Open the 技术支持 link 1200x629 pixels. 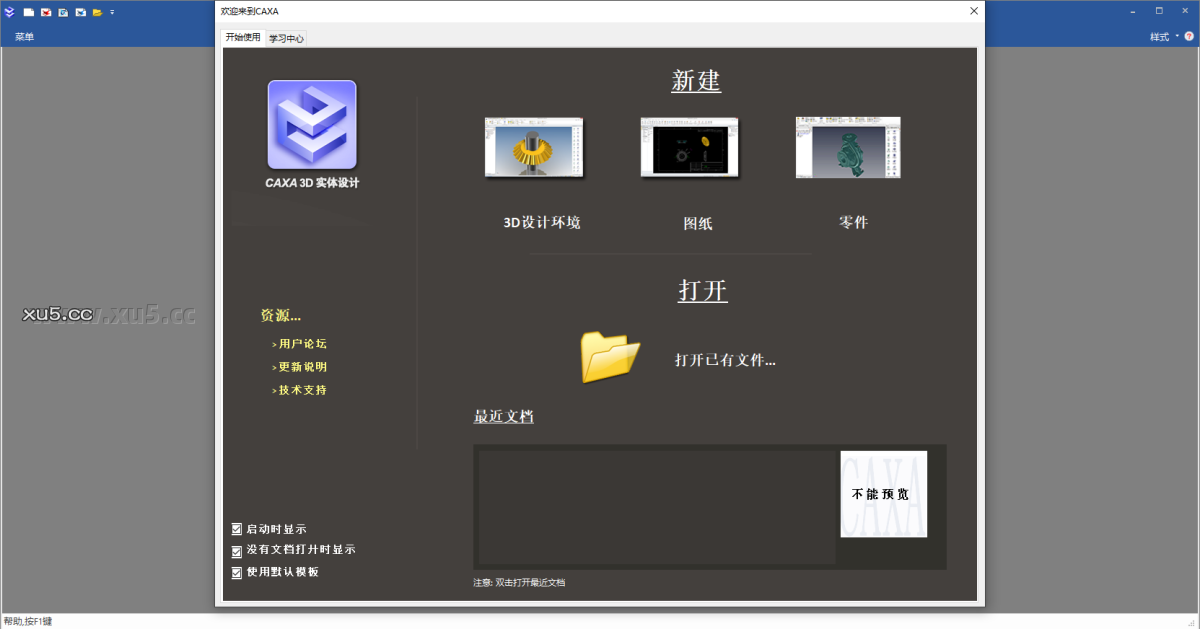coord(299,389)
